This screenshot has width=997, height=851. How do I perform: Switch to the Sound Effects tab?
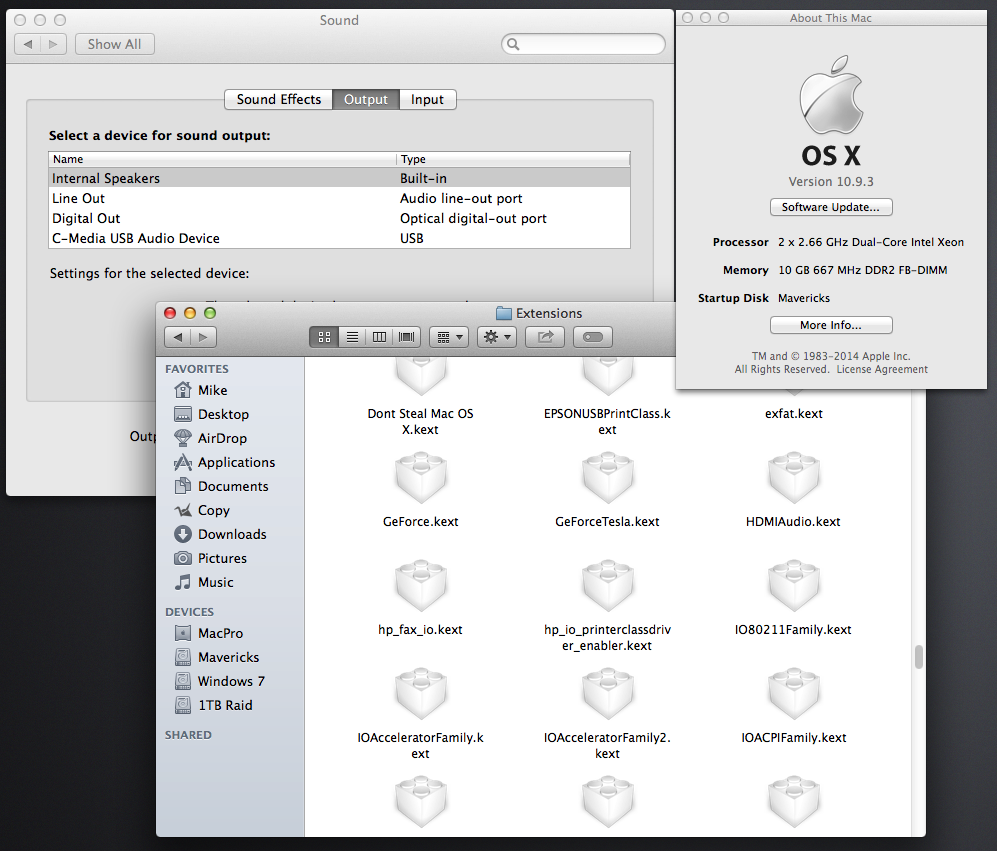pos(278,99)
